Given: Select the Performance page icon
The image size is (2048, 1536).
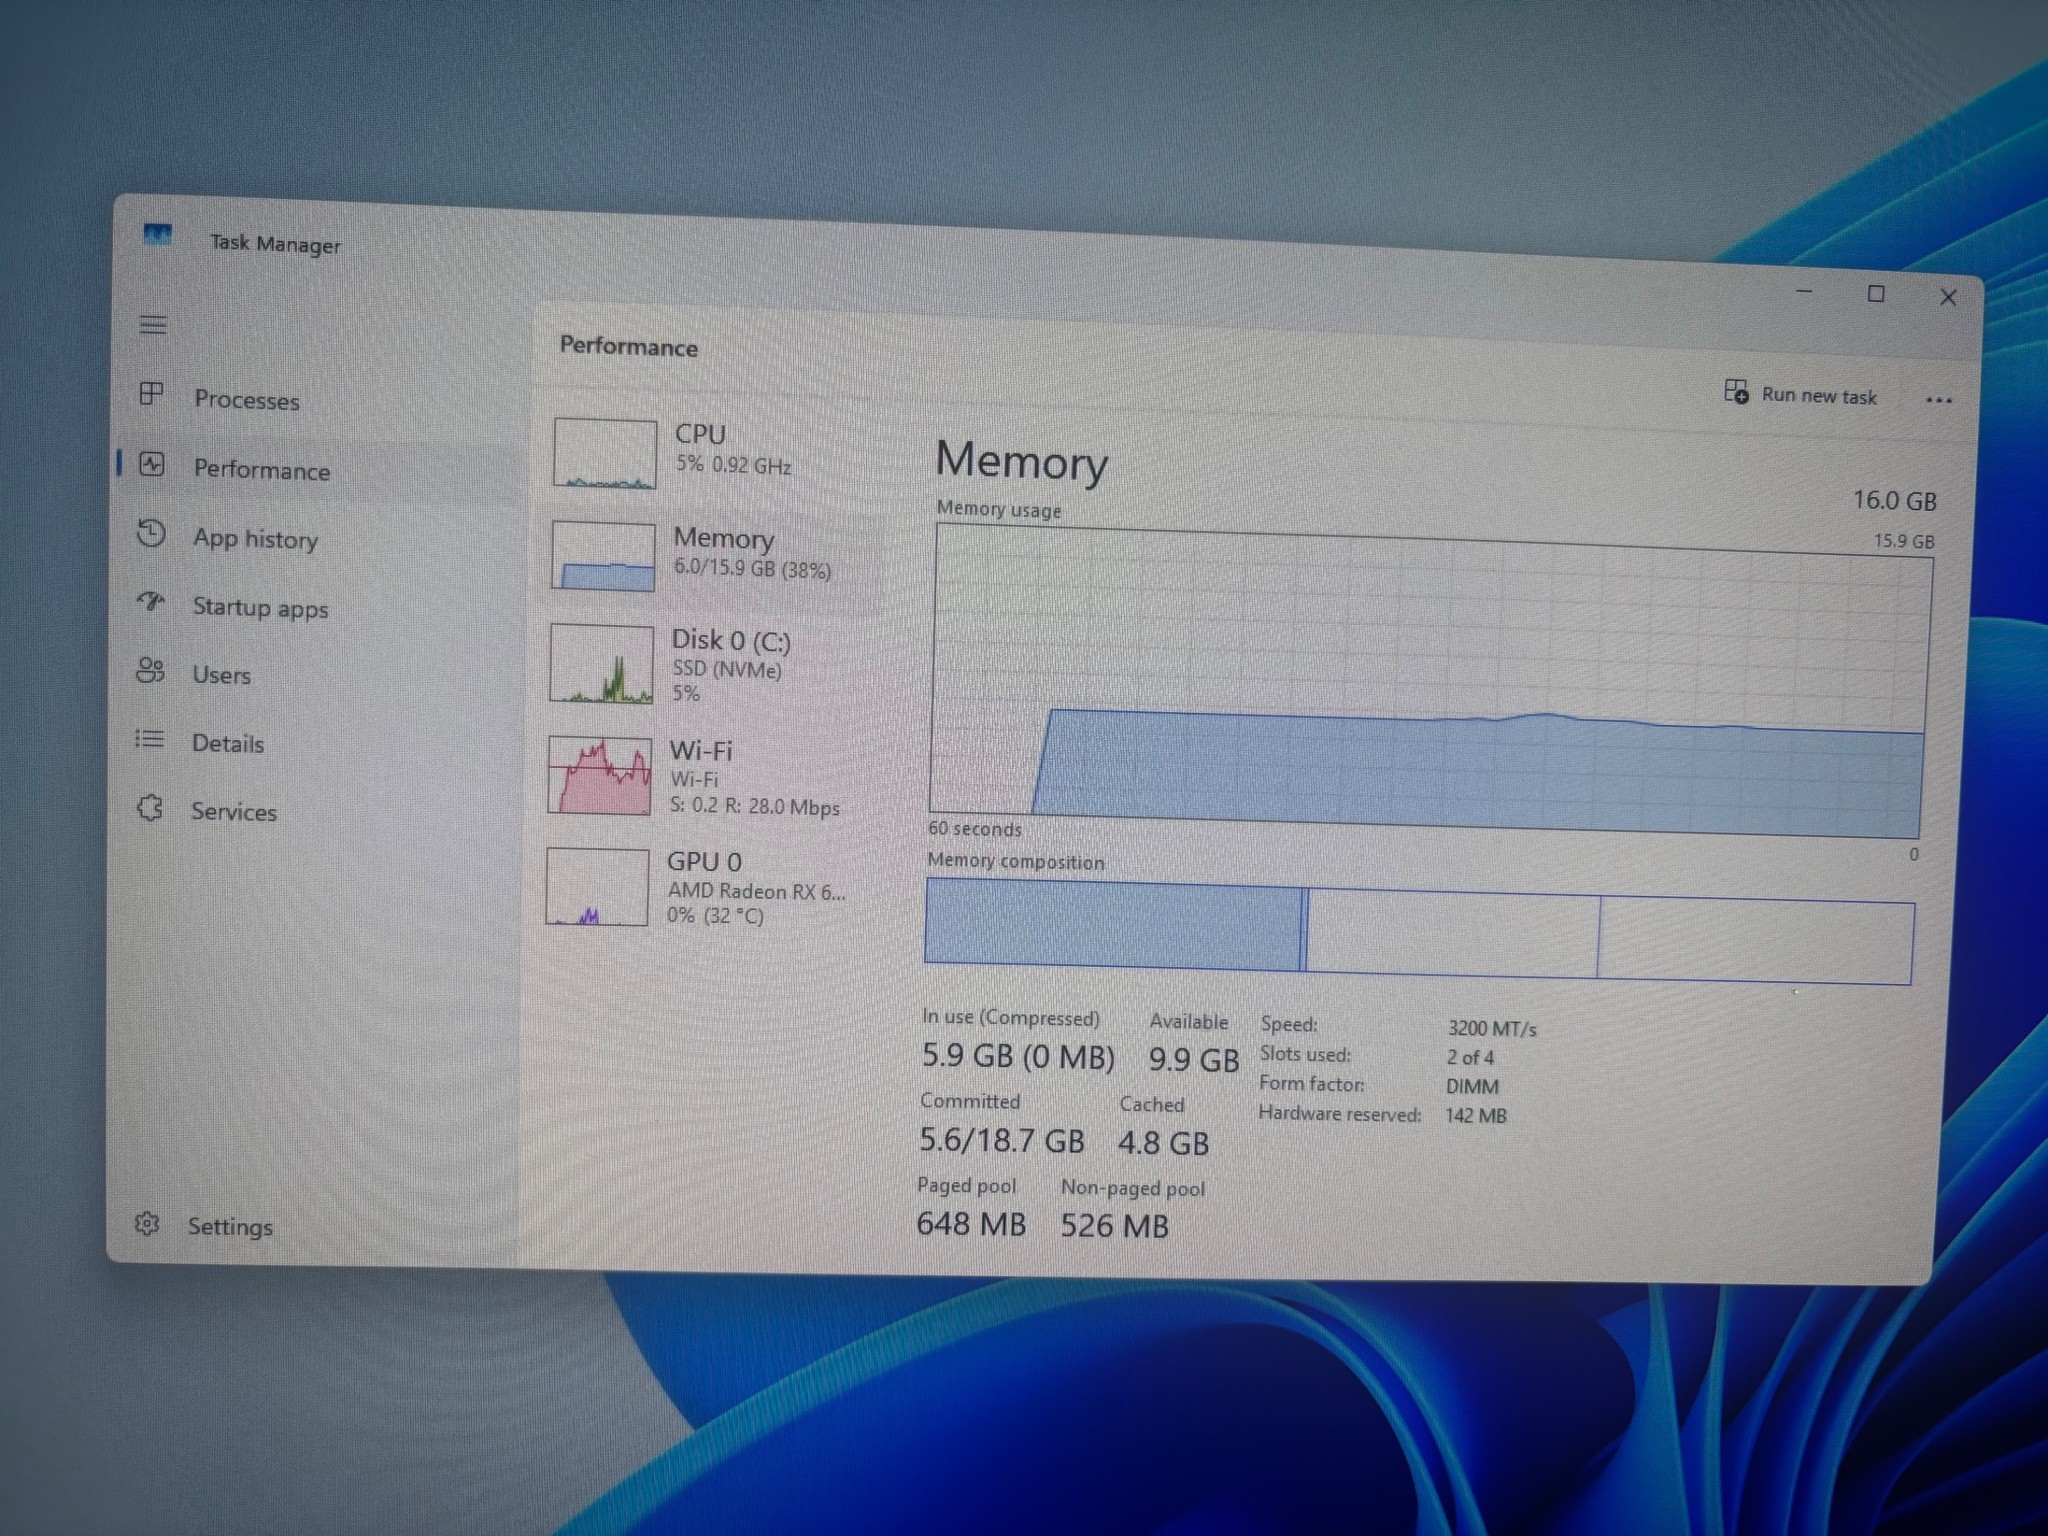Looking at the screenshot, I should [152, 464].
